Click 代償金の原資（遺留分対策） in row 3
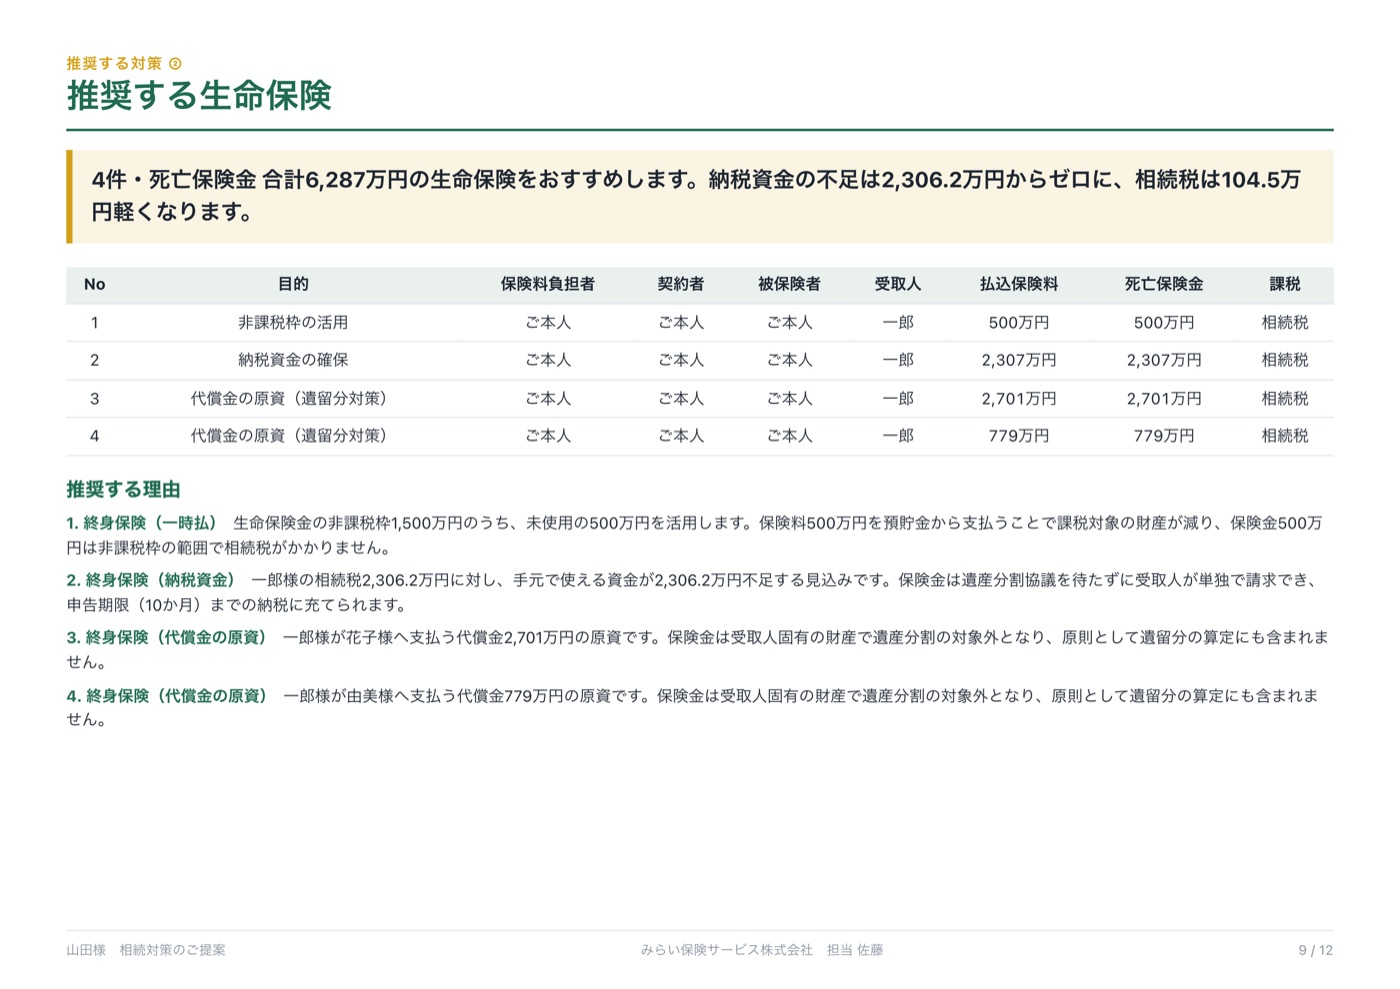This screenshot has height=989, width=1400. tap(293, 398)
